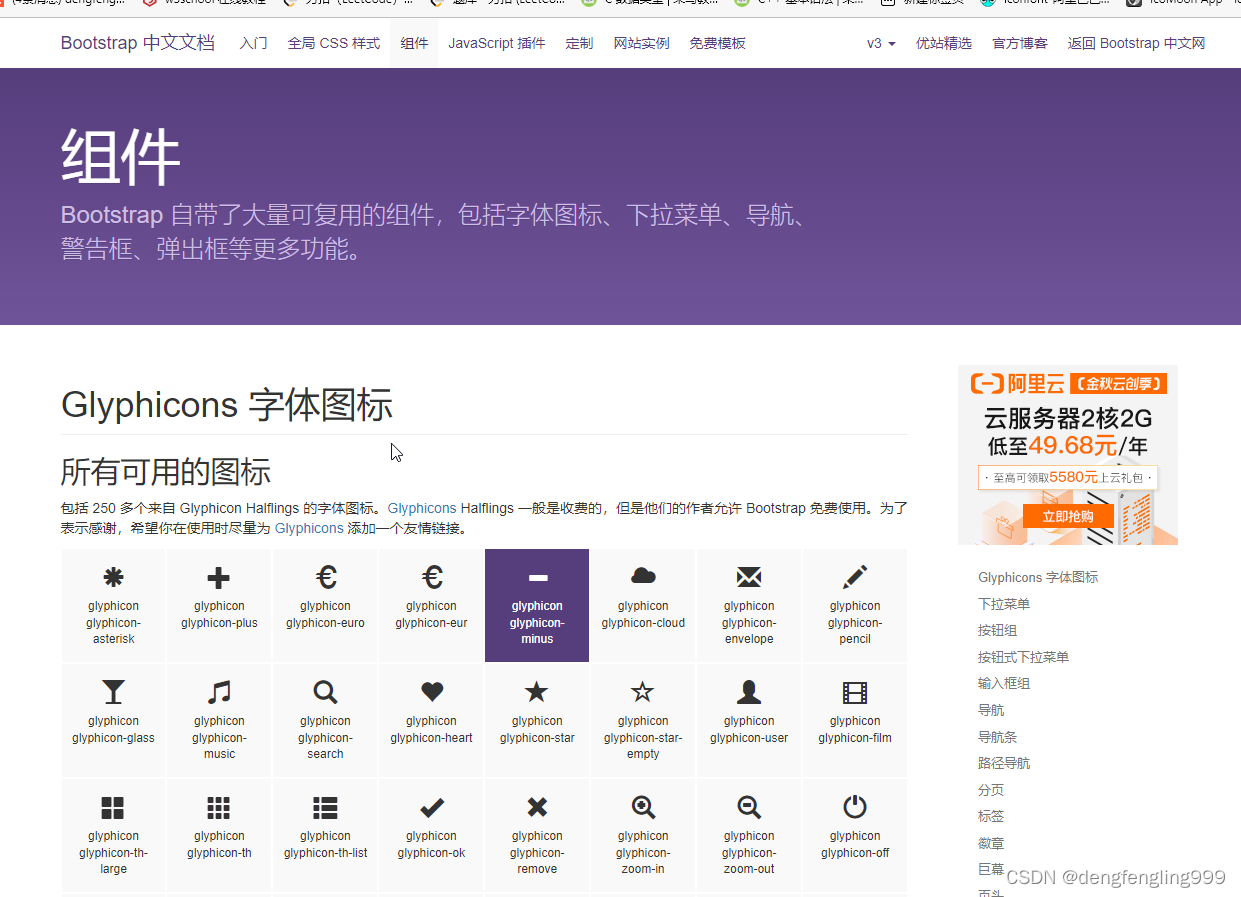
Task: Go to 按钮式下拉菜单 in sidebar
Action: [1023, 657]
